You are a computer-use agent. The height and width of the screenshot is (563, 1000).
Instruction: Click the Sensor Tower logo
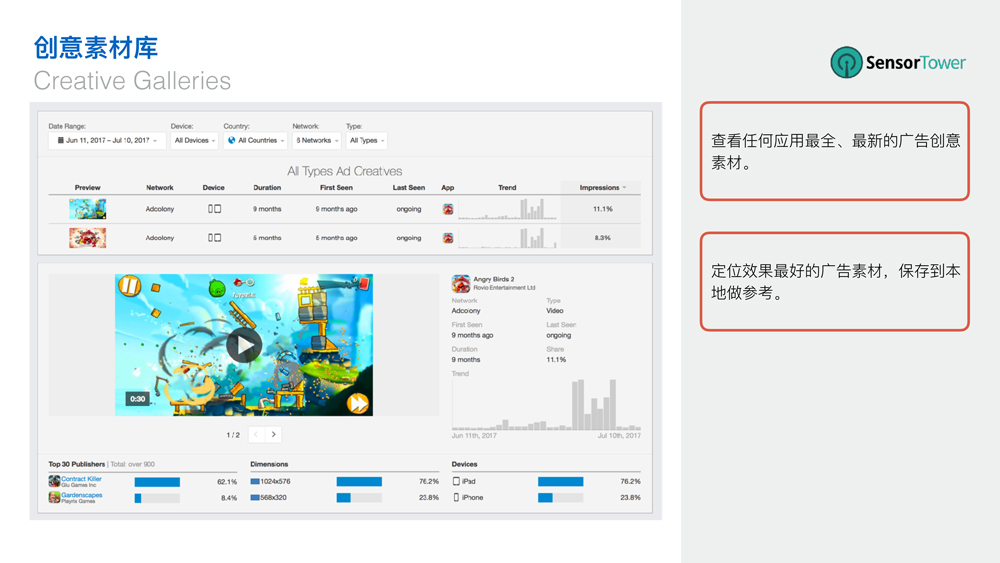point(898,62)
